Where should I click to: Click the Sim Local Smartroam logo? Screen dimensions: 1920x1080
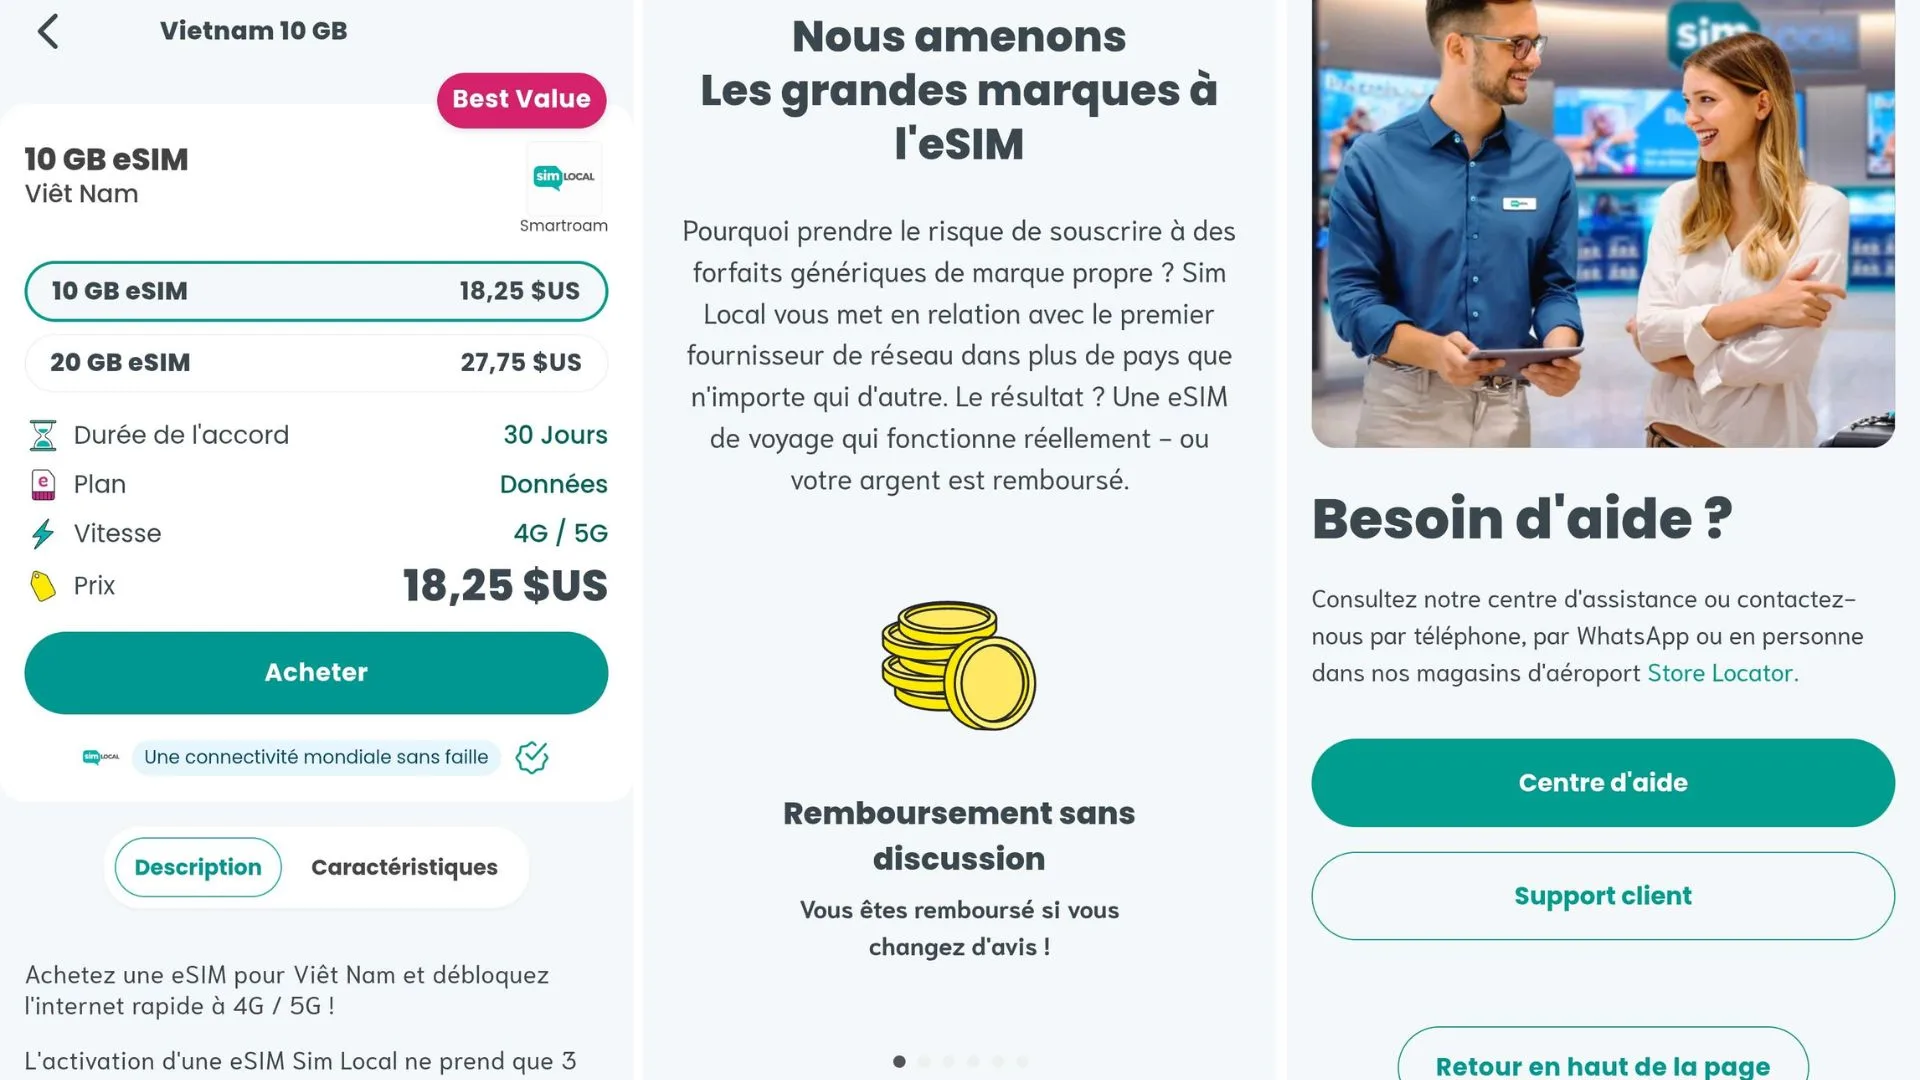point(564,177)
